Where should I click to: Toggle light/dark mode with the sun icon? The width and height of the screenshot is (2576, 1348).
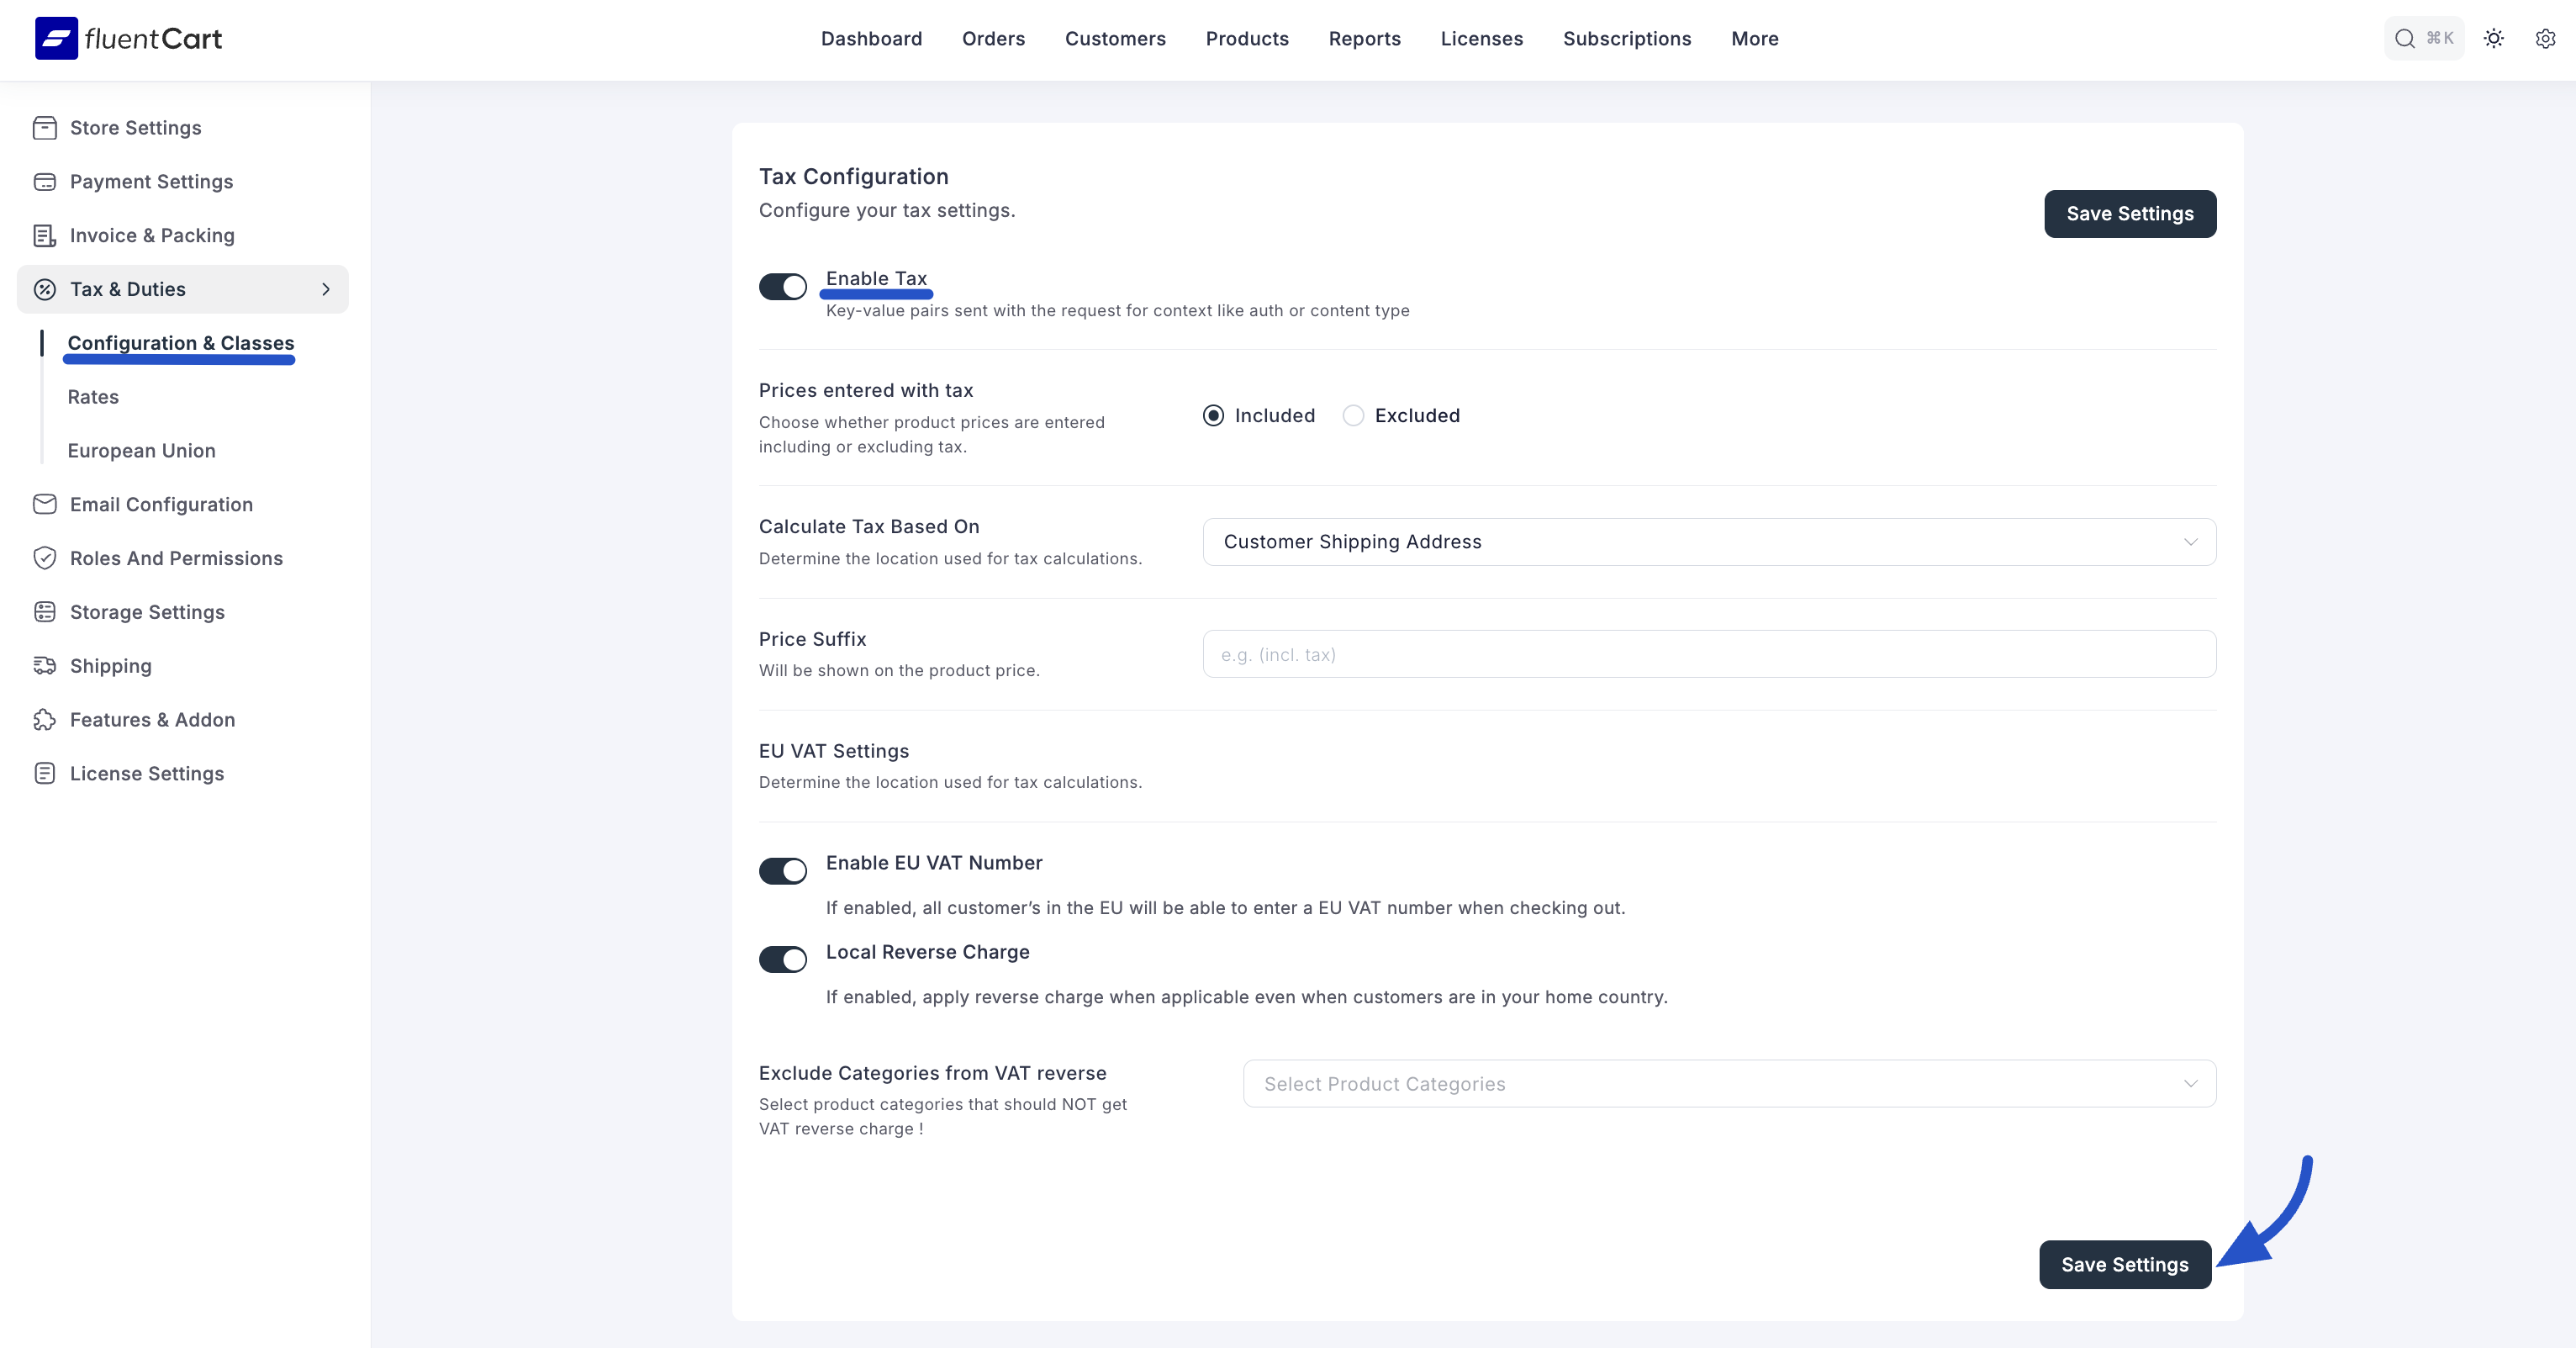[2494, 38]
